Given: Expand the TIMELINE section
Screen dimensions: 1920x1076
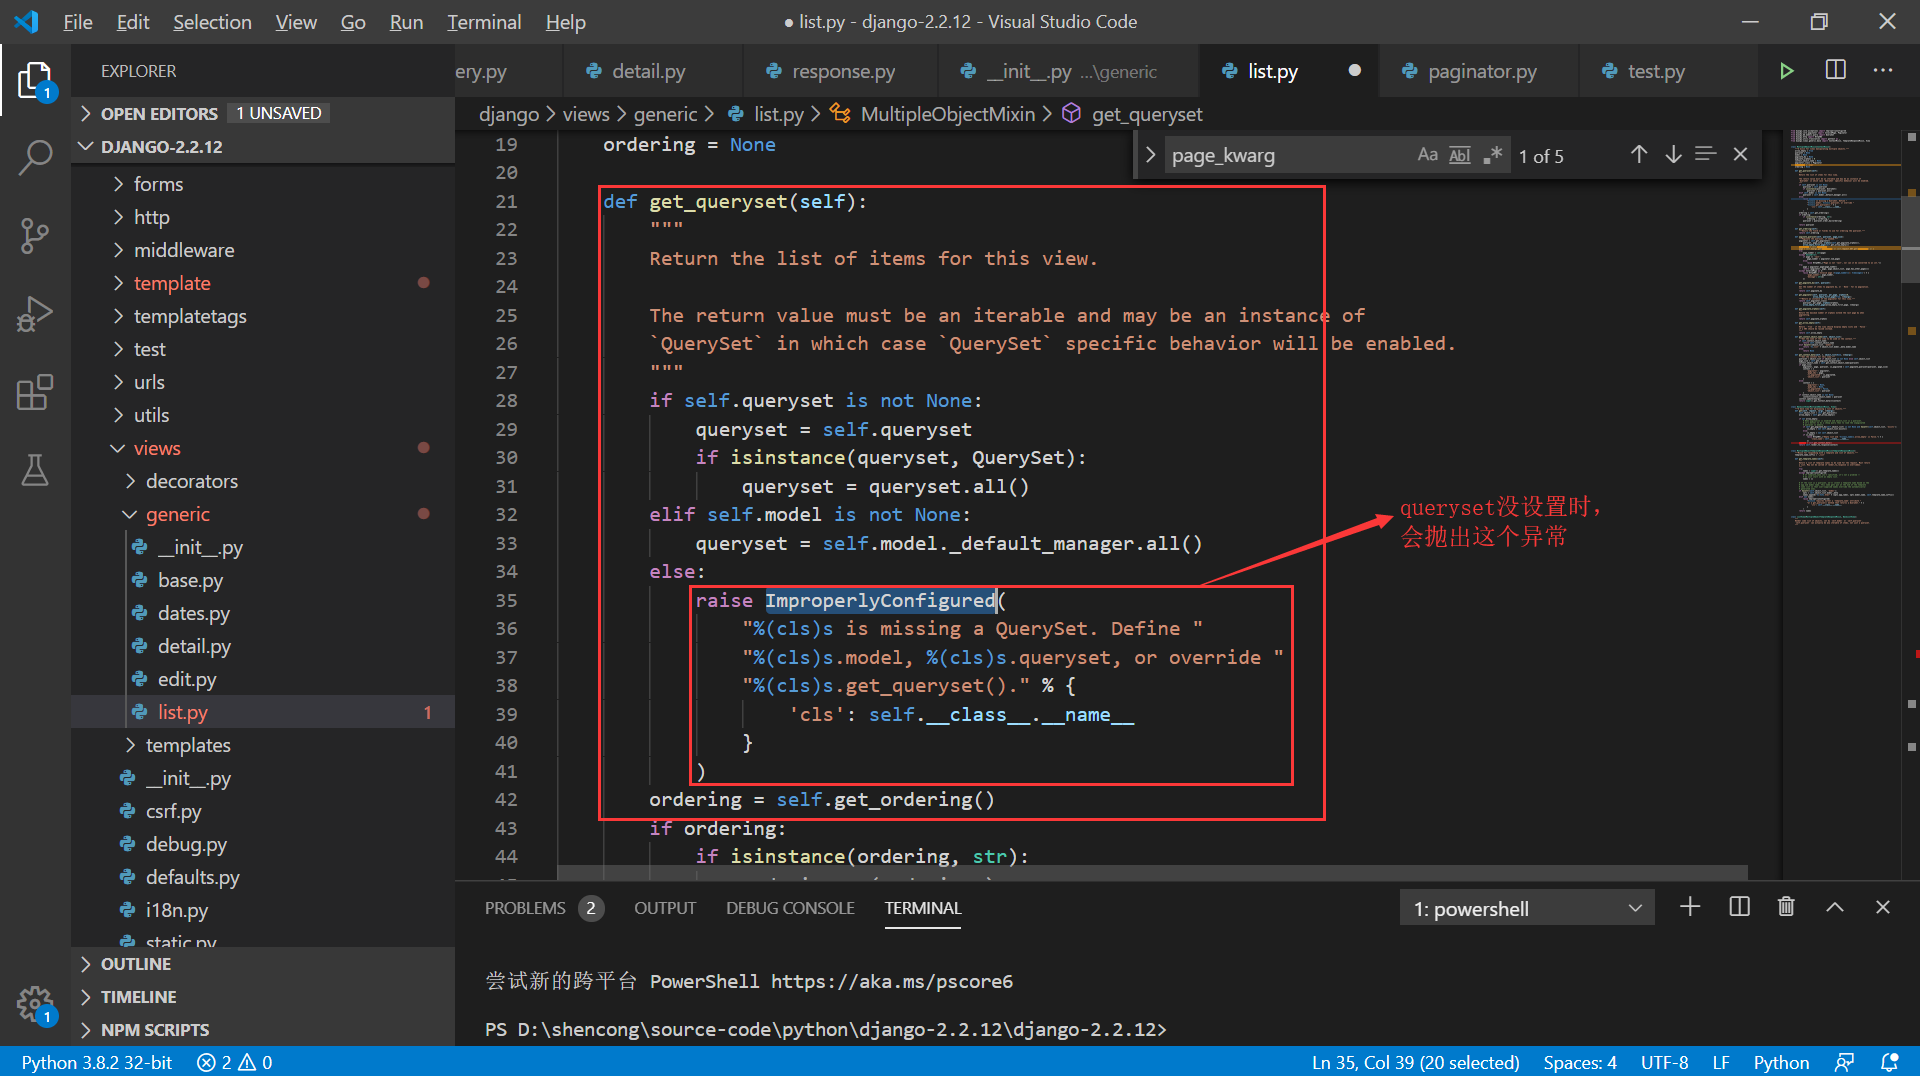Looking at the screenshot, I should click(x=263, y=997).
